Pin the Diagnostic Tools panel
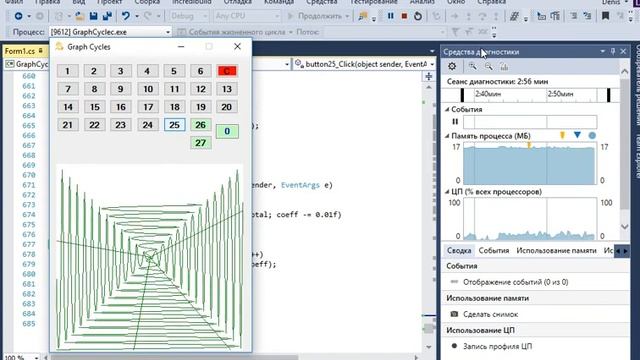640x360 pixels. [613, 51]
